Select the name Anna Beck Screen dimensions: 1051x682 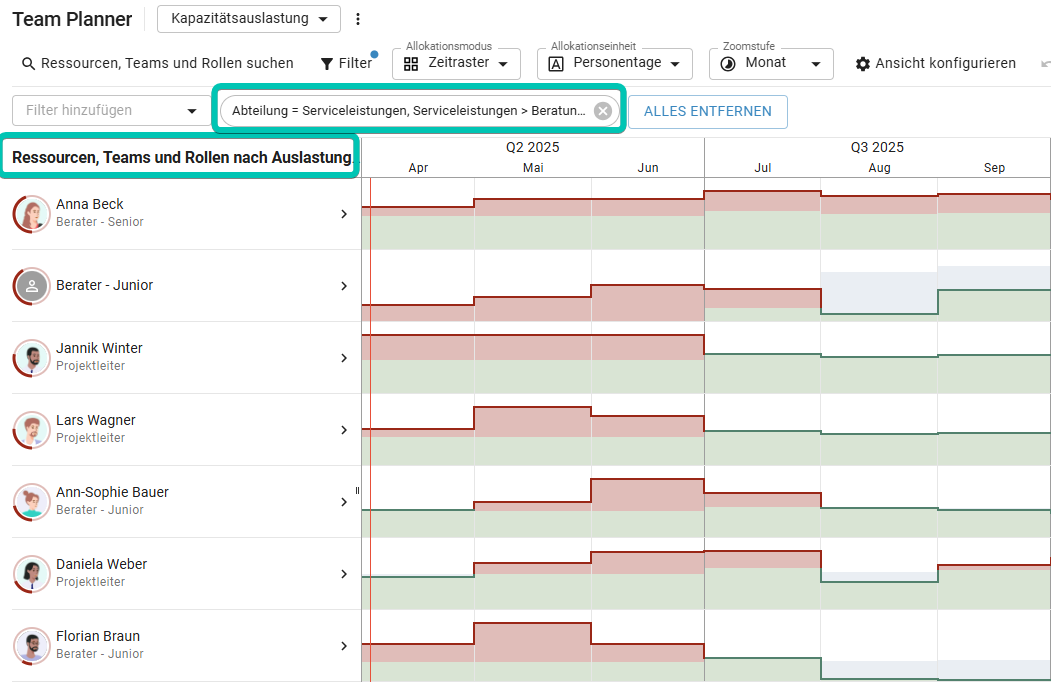tap(90, 204)
